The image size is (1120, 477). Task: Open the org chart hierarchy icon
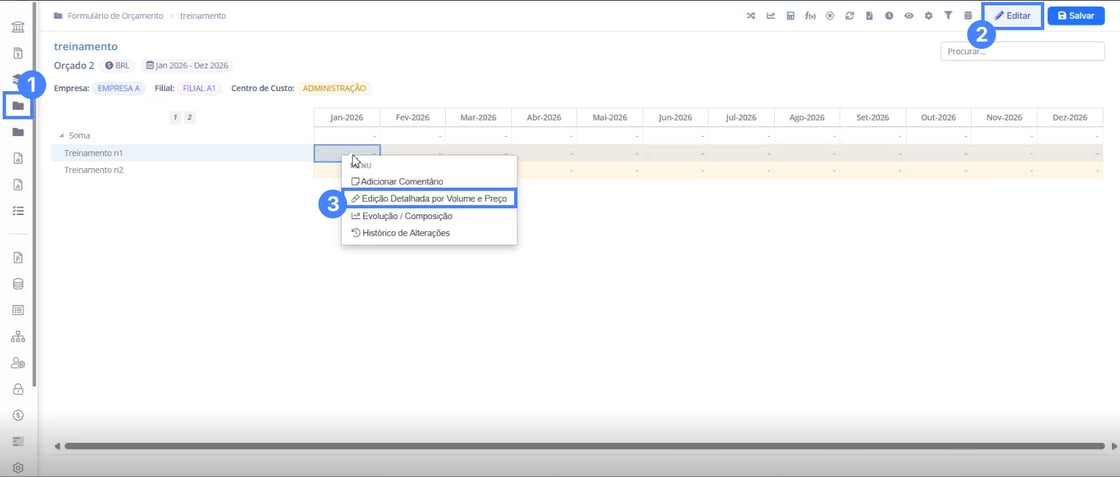[x=18, y=336]
